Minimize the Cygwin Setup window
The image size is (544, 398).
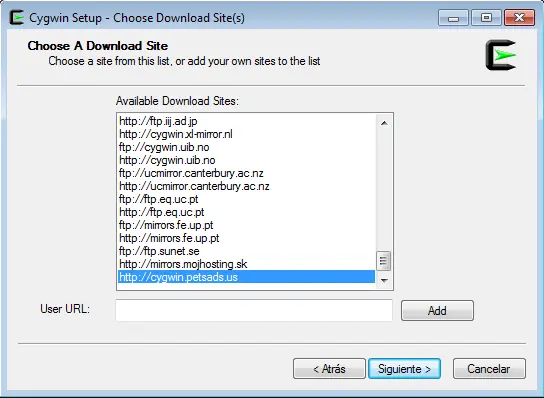453,18
